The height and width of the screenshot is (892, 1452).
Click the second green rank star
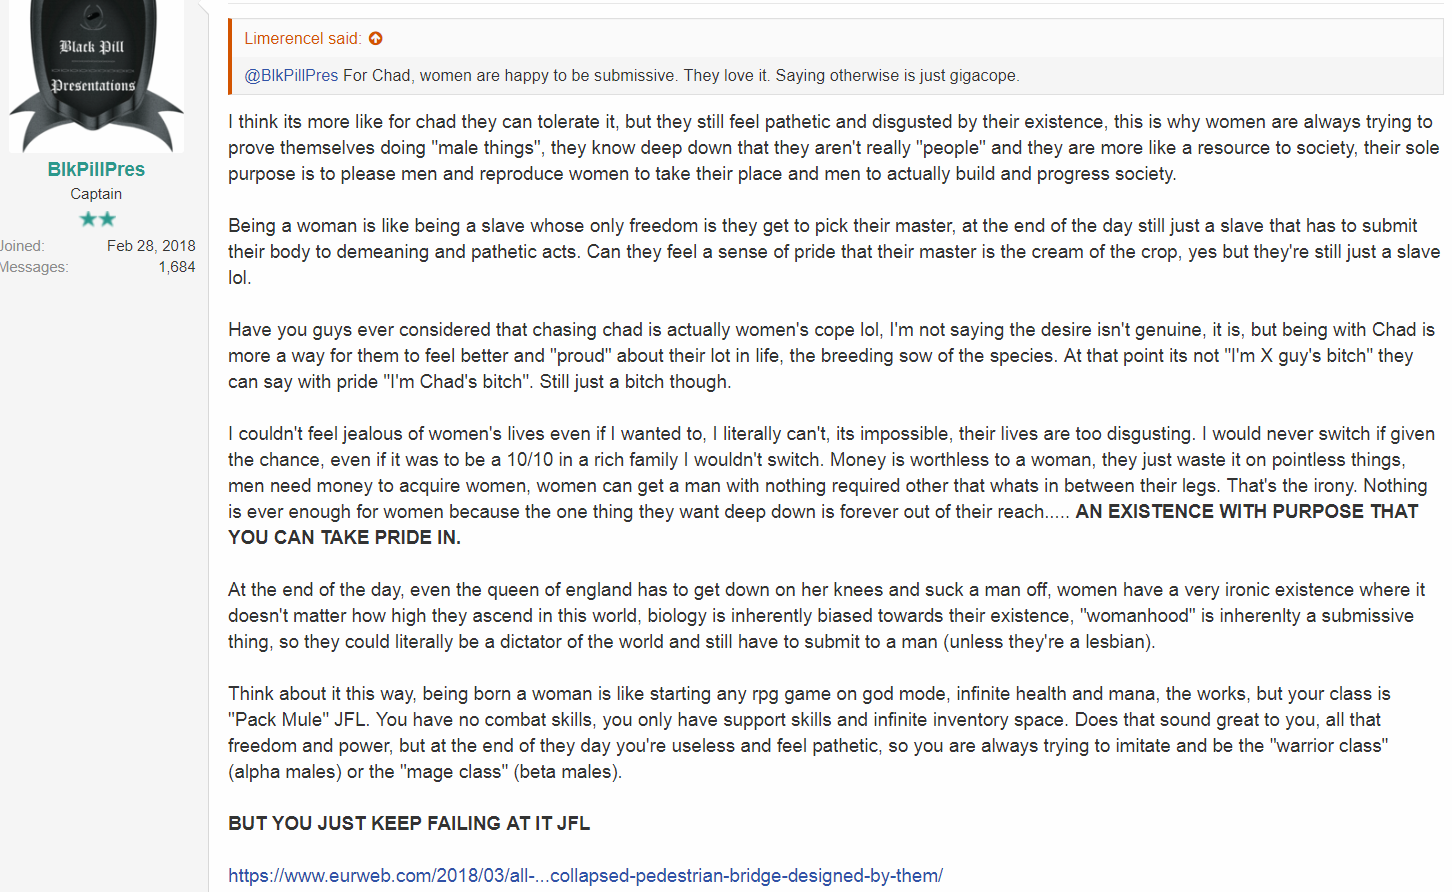[x=107, y=219]
